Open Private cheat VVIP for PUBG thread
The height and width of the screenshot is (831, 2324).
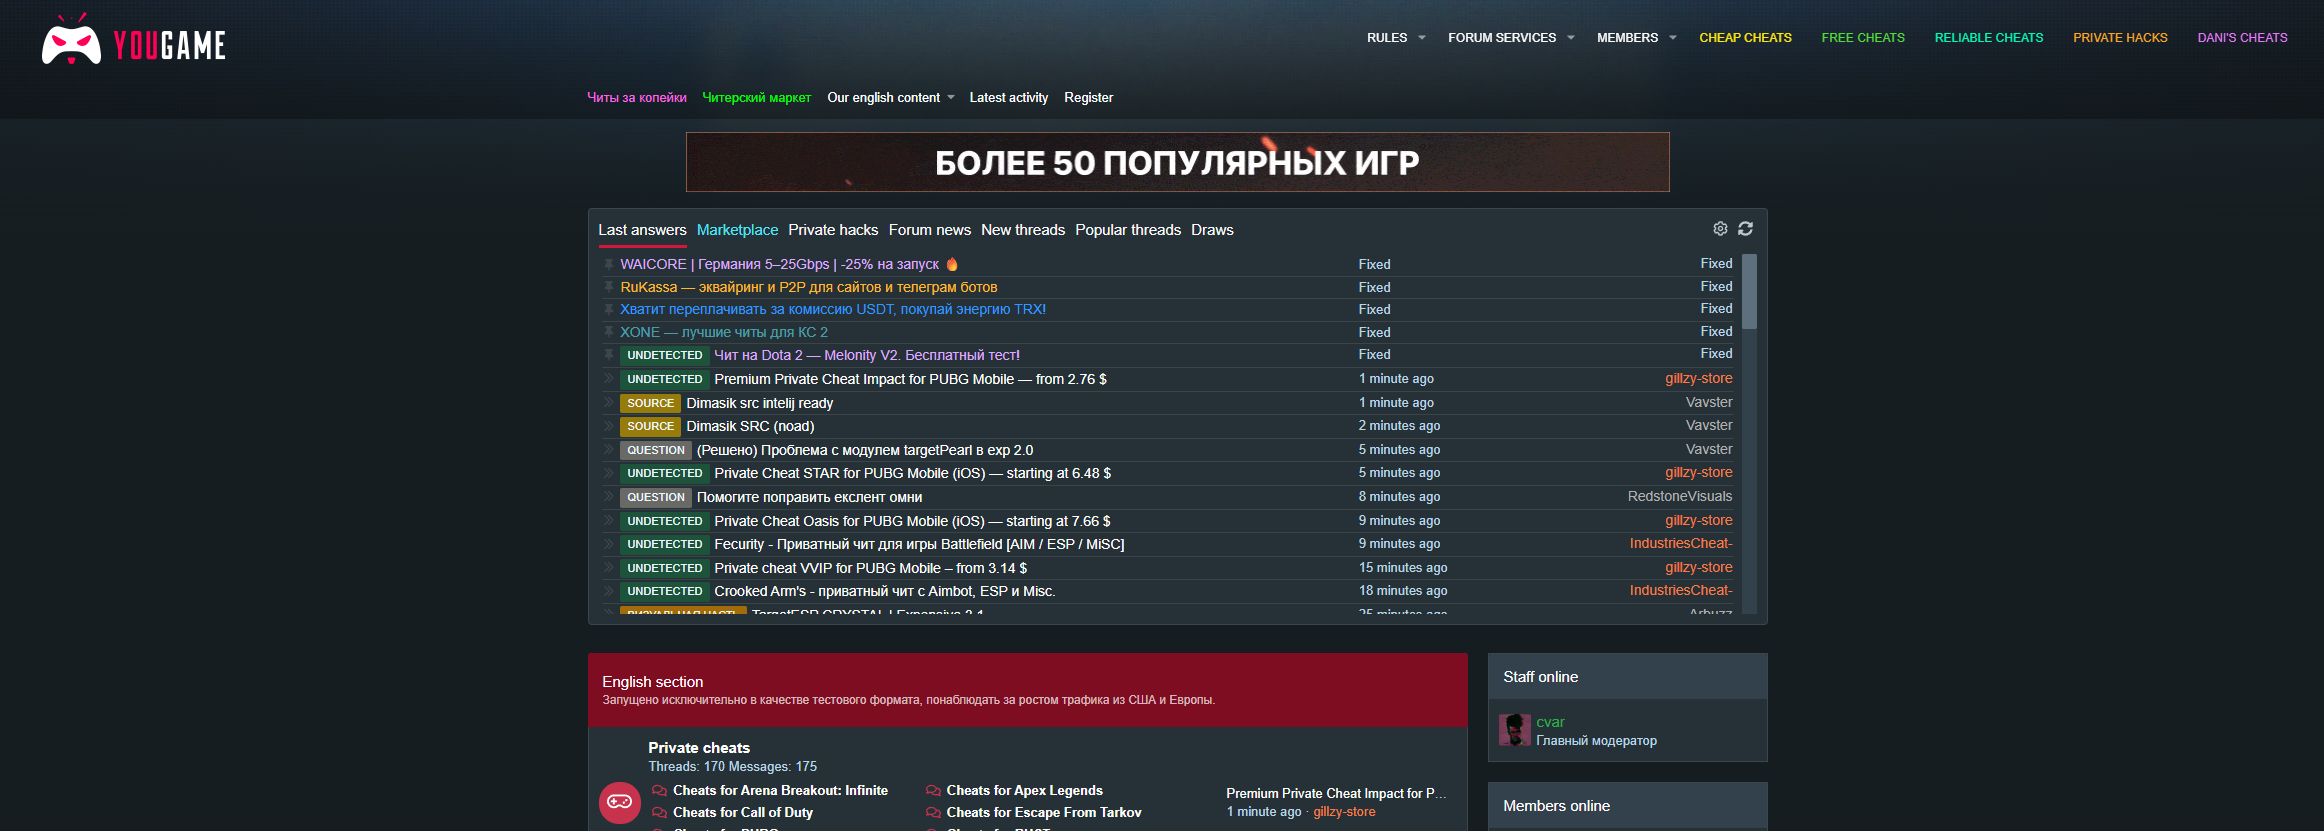point(870,568)
